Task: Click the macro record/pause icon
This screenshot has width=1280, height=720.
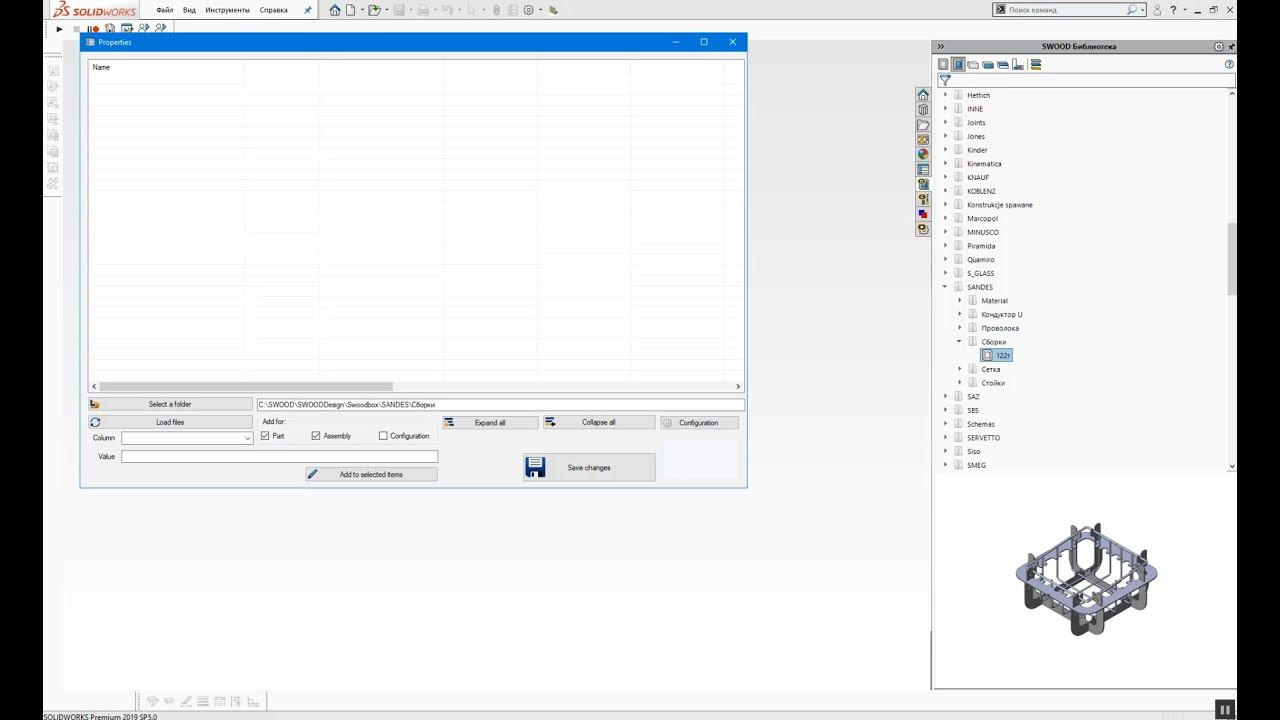Action: pos(93,29)
